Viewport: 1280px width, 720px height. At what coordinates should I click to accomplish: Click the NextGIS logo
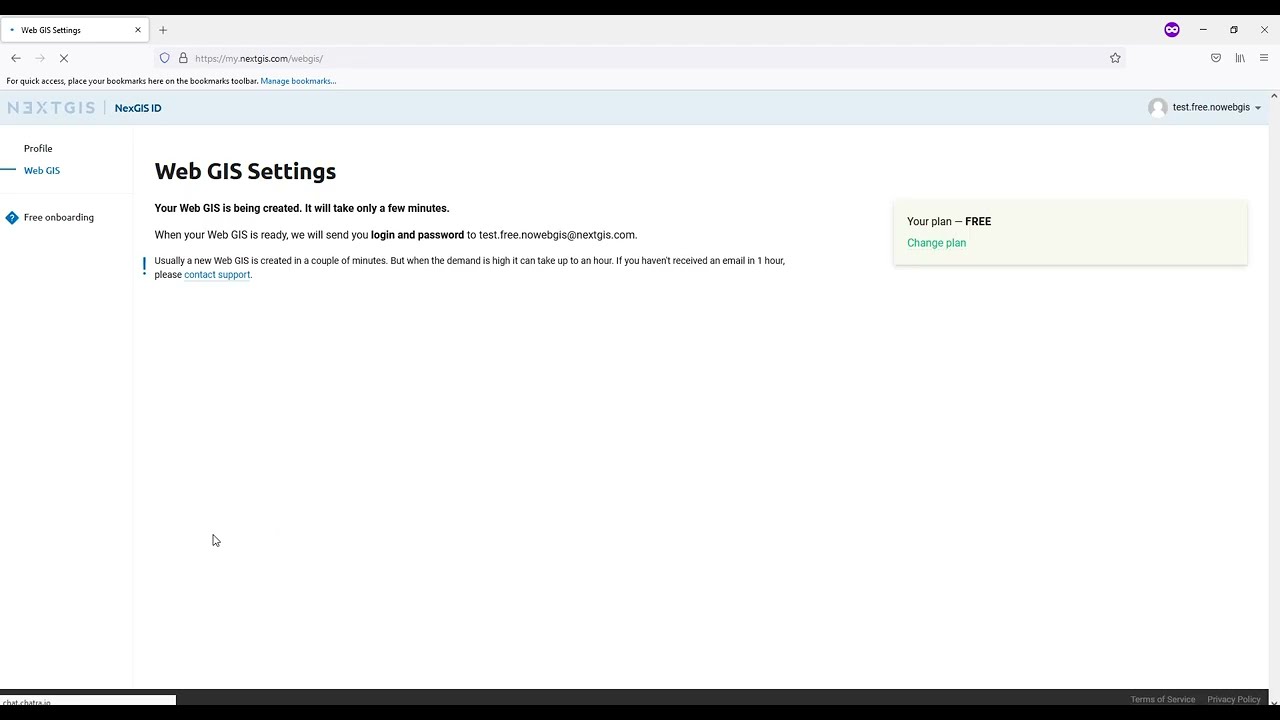pyautogui.click(x=51, y=108)
